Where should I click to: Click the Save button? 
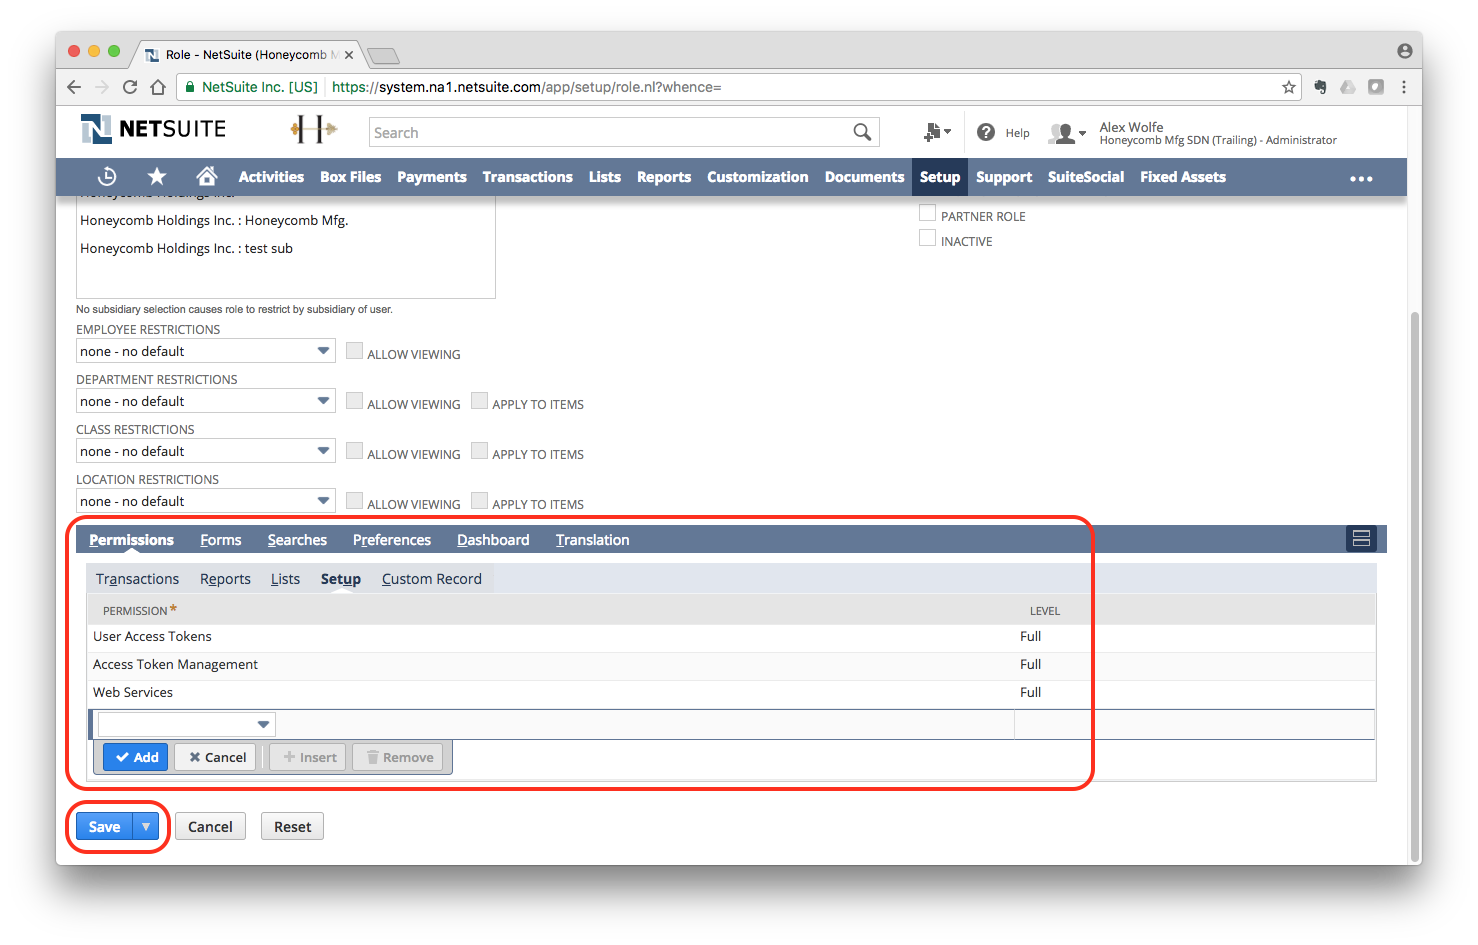(105, 826)
